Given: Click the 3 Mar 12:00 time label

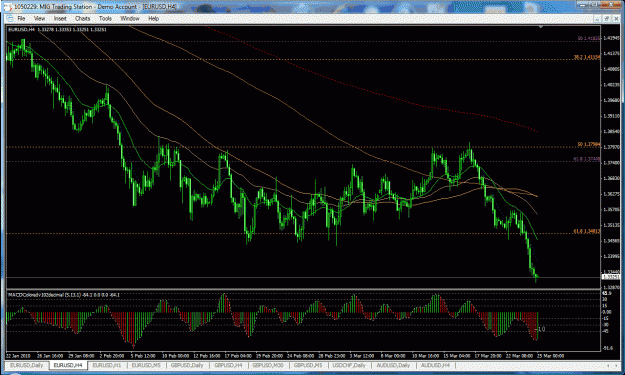Looking at the screenshot, I should (362, 355).
